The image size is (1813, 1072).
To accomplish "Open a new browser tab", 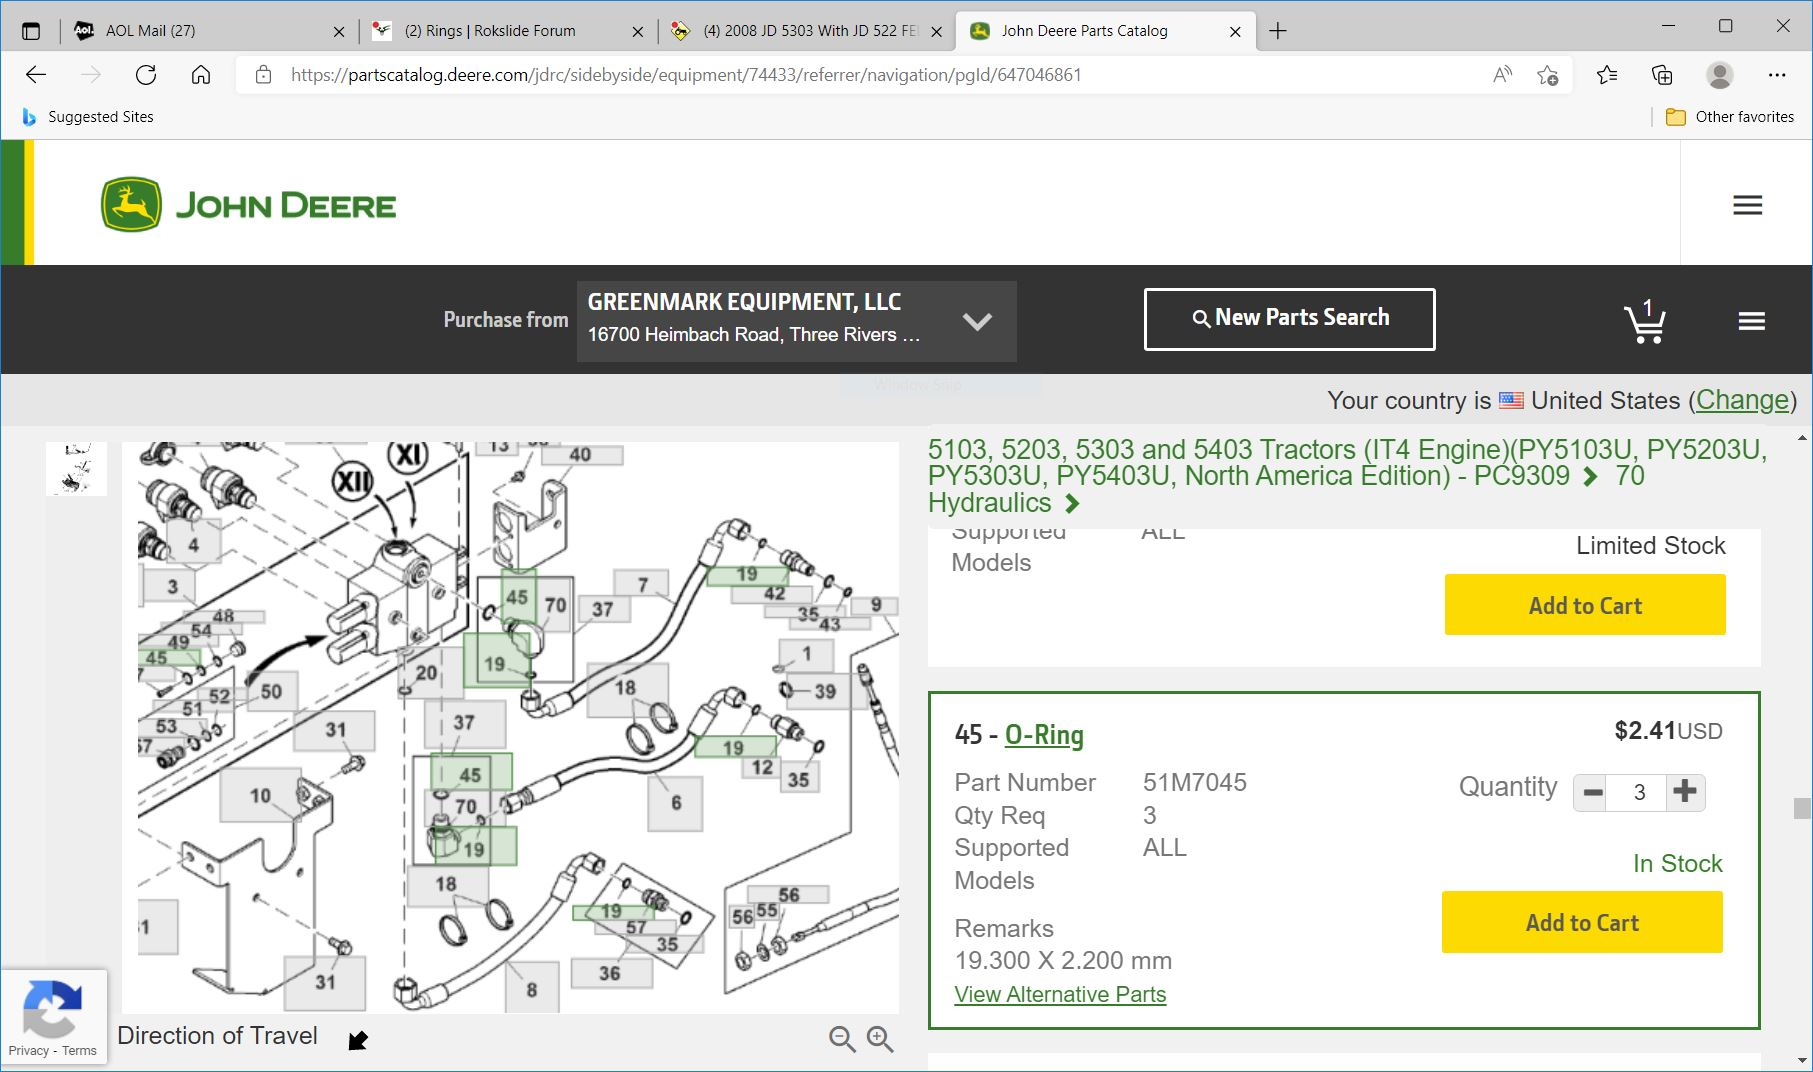I will point(1278,31).
